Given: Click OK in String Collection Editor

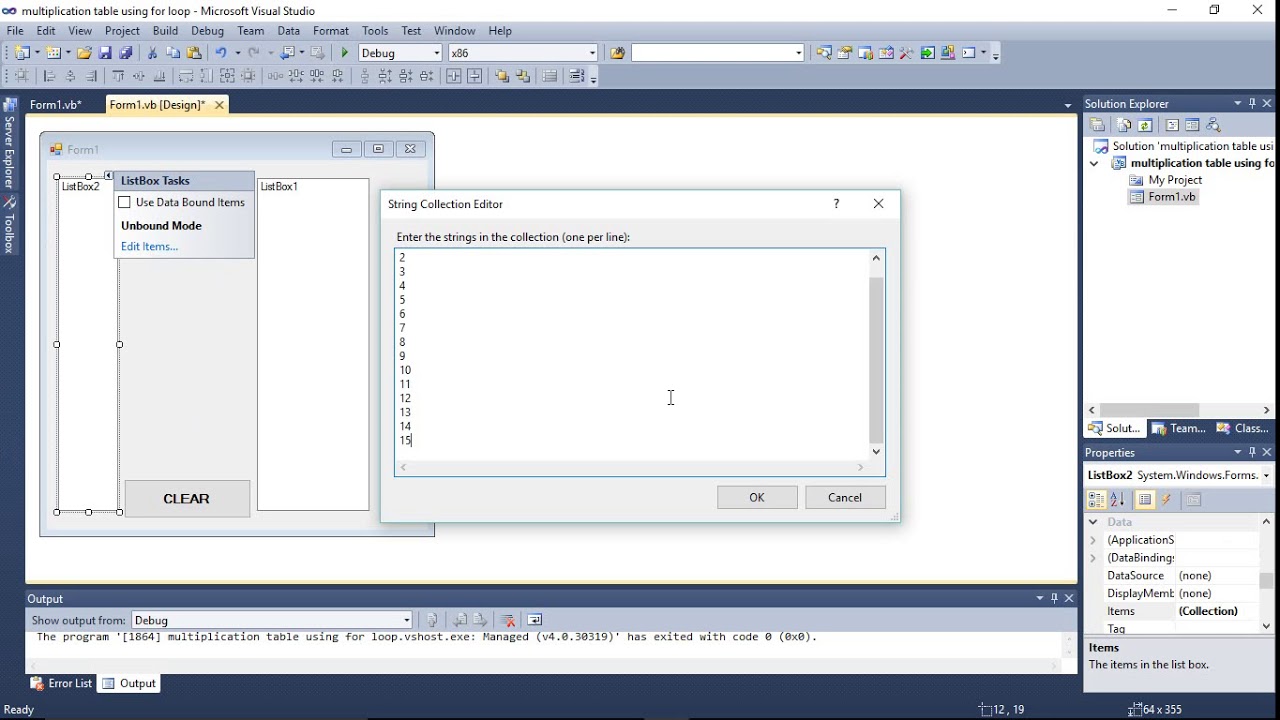Looking at the screenshot, I should tap(757, 498).
